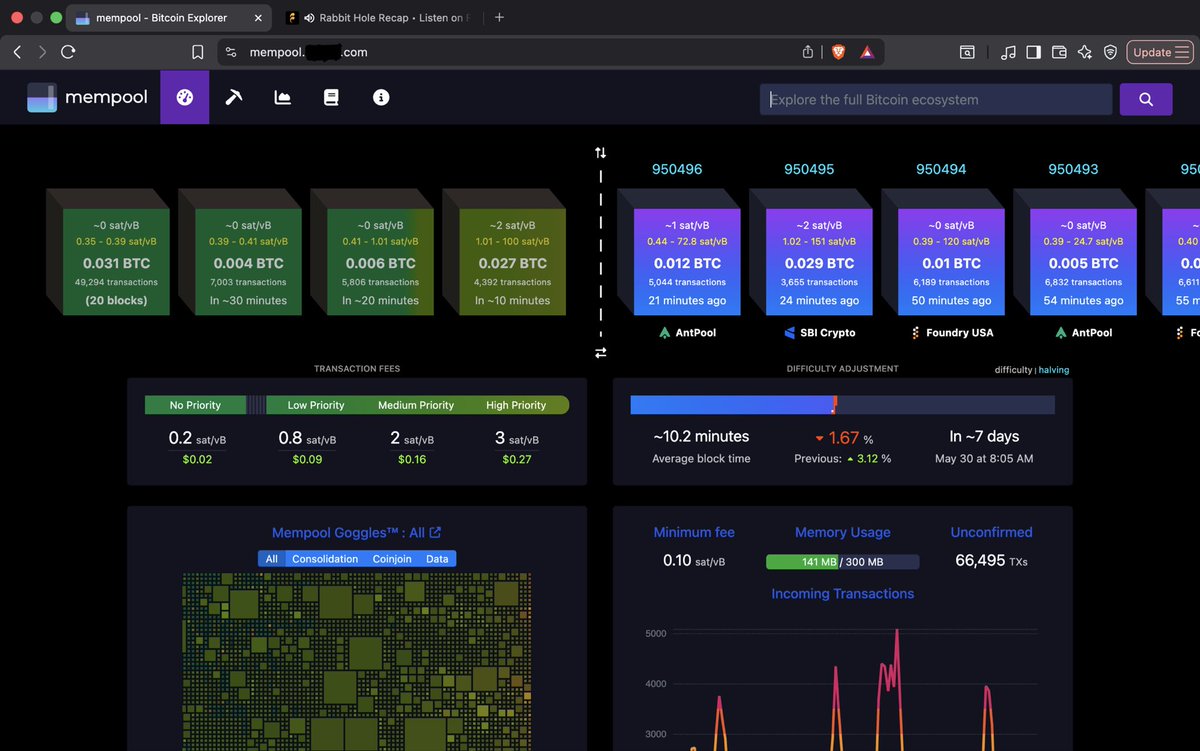Open the Mining pickaxe icon
The width and height of the screenshot is (1200, 751).
point(234,98)
